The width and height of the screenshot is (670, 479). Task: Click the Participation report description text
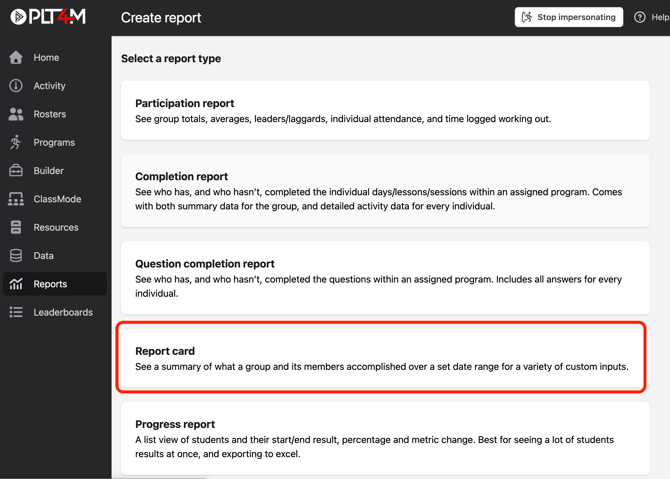343,119
